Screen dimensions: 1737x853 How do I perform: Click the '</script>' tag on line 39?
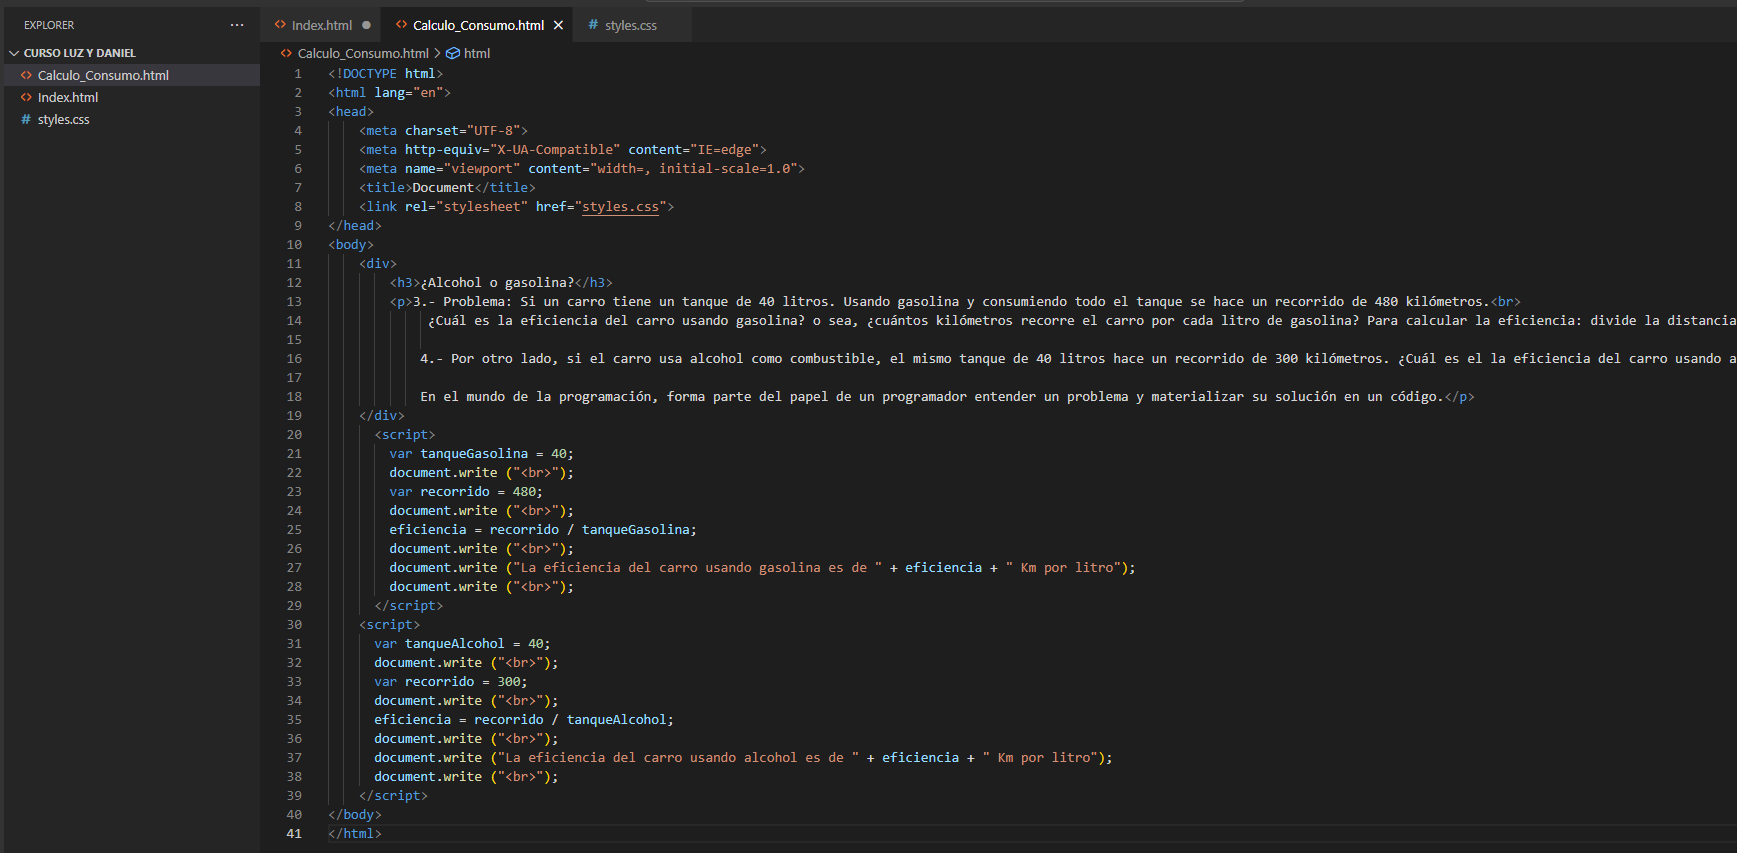click(393, 796)
